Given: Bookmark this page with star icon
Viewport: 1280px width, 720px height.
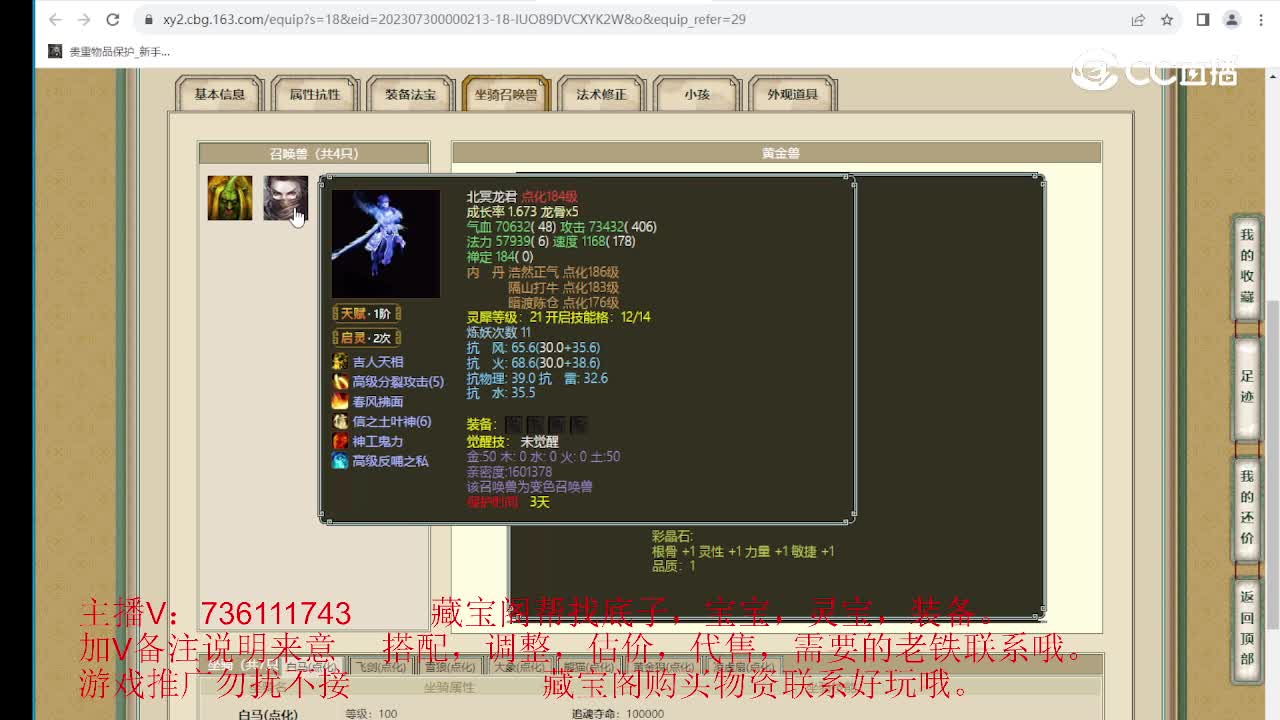Looking at the screenshot, I should [1167, 20].
